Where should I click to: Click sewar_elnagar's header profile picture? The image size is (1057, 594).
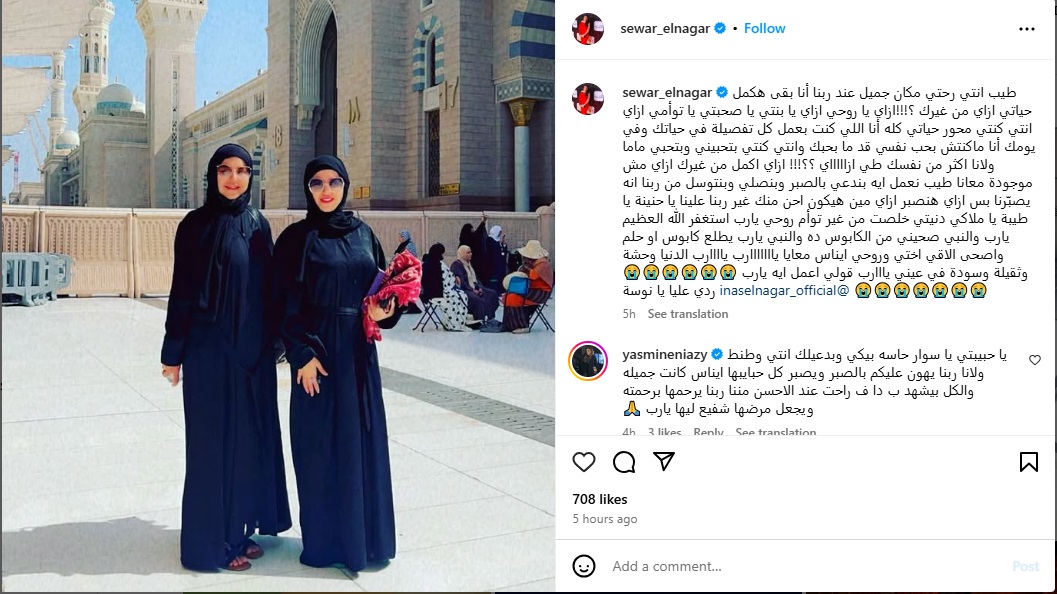click(588, 28)
